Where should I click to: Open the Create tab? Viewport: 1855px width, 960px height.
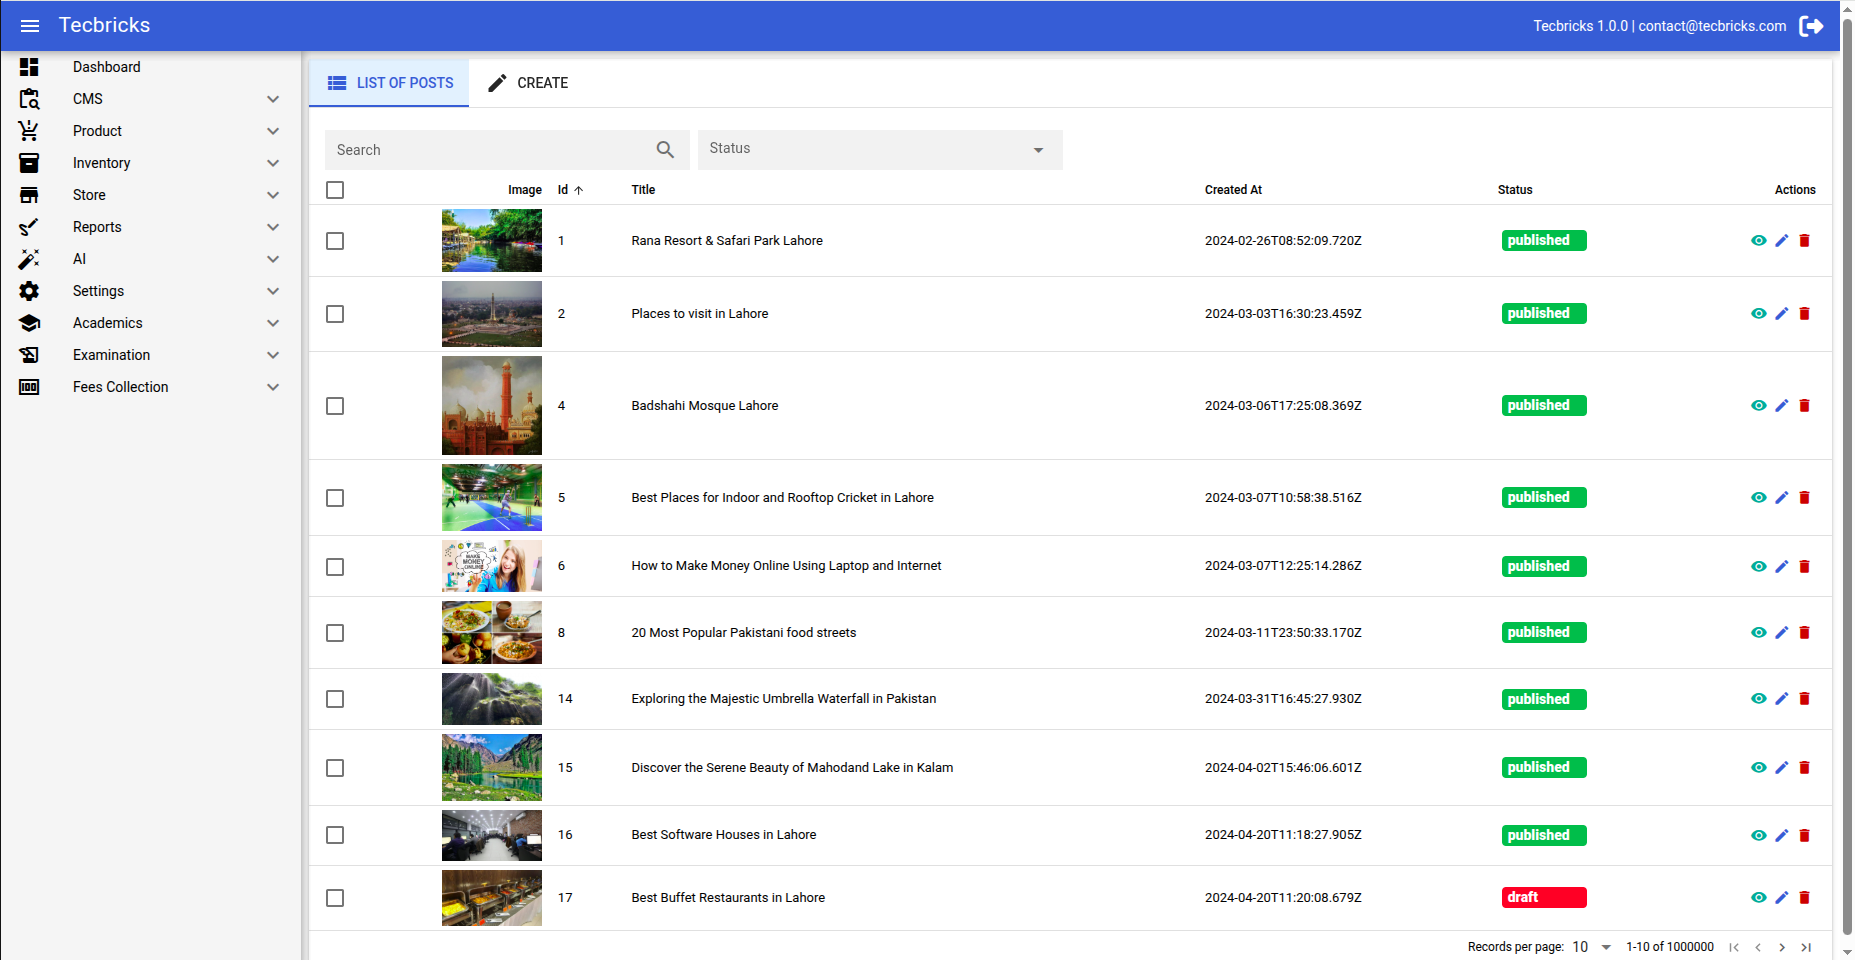coord(528,83)
